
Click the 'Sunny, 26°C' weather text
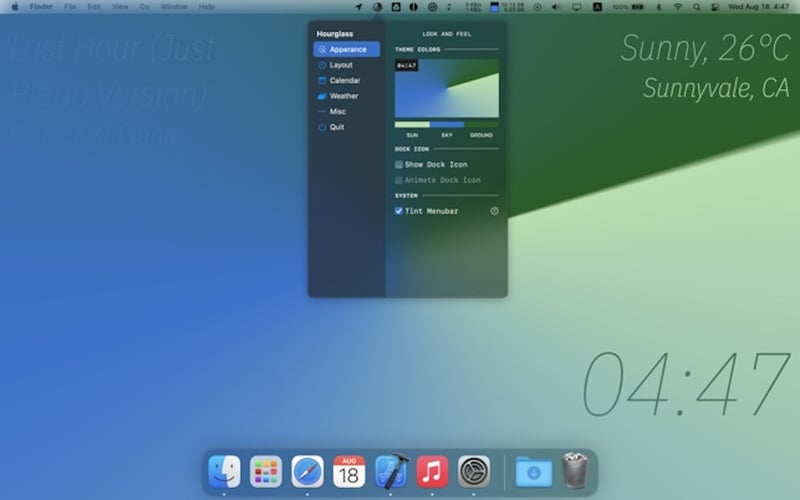point(705,48)
